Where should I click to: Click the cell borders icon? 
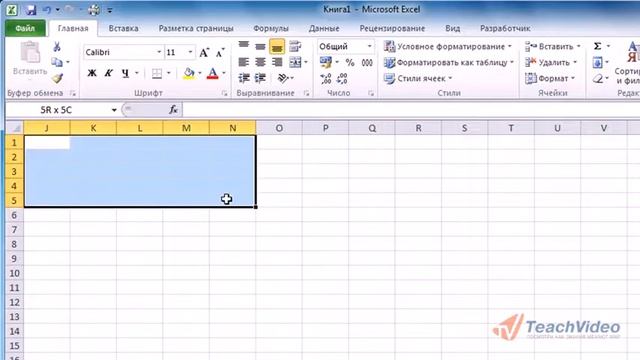click(157, 73)
